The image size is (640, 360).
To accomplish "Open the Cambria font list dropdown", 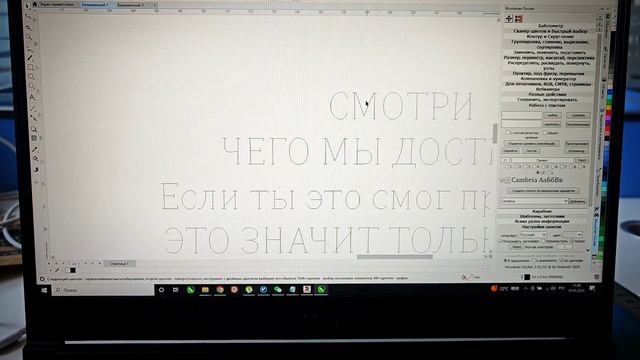I will [x=565, y=201].
